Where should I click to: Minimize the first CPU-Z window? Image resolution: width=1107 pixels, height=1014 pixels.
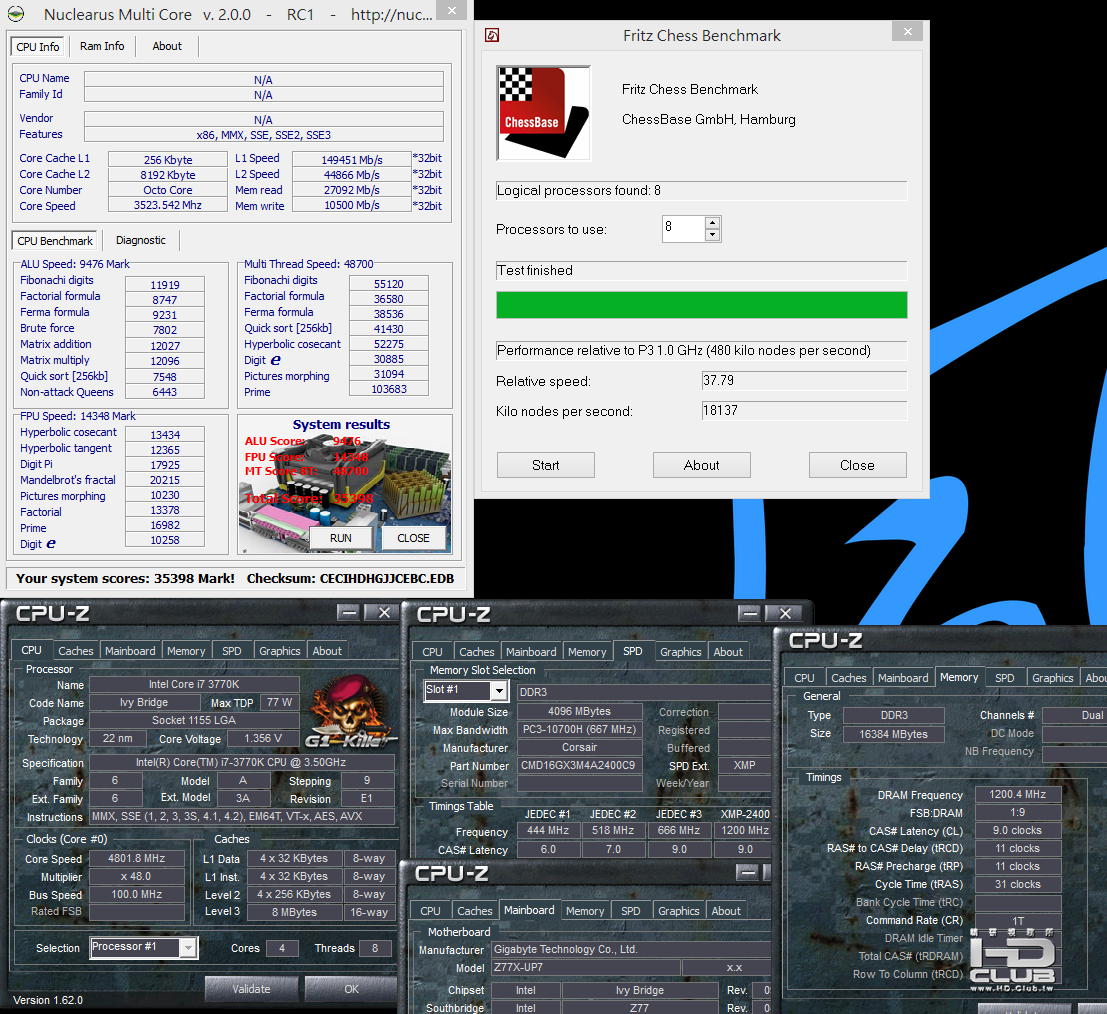click(348, 612)
